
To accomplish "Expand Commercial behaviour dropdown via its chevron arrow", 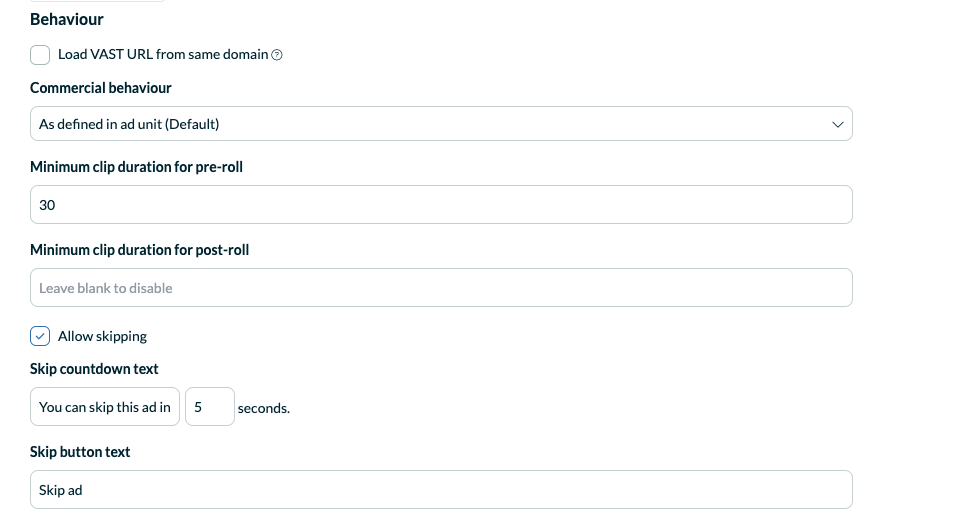I will [x=838, y=124].
